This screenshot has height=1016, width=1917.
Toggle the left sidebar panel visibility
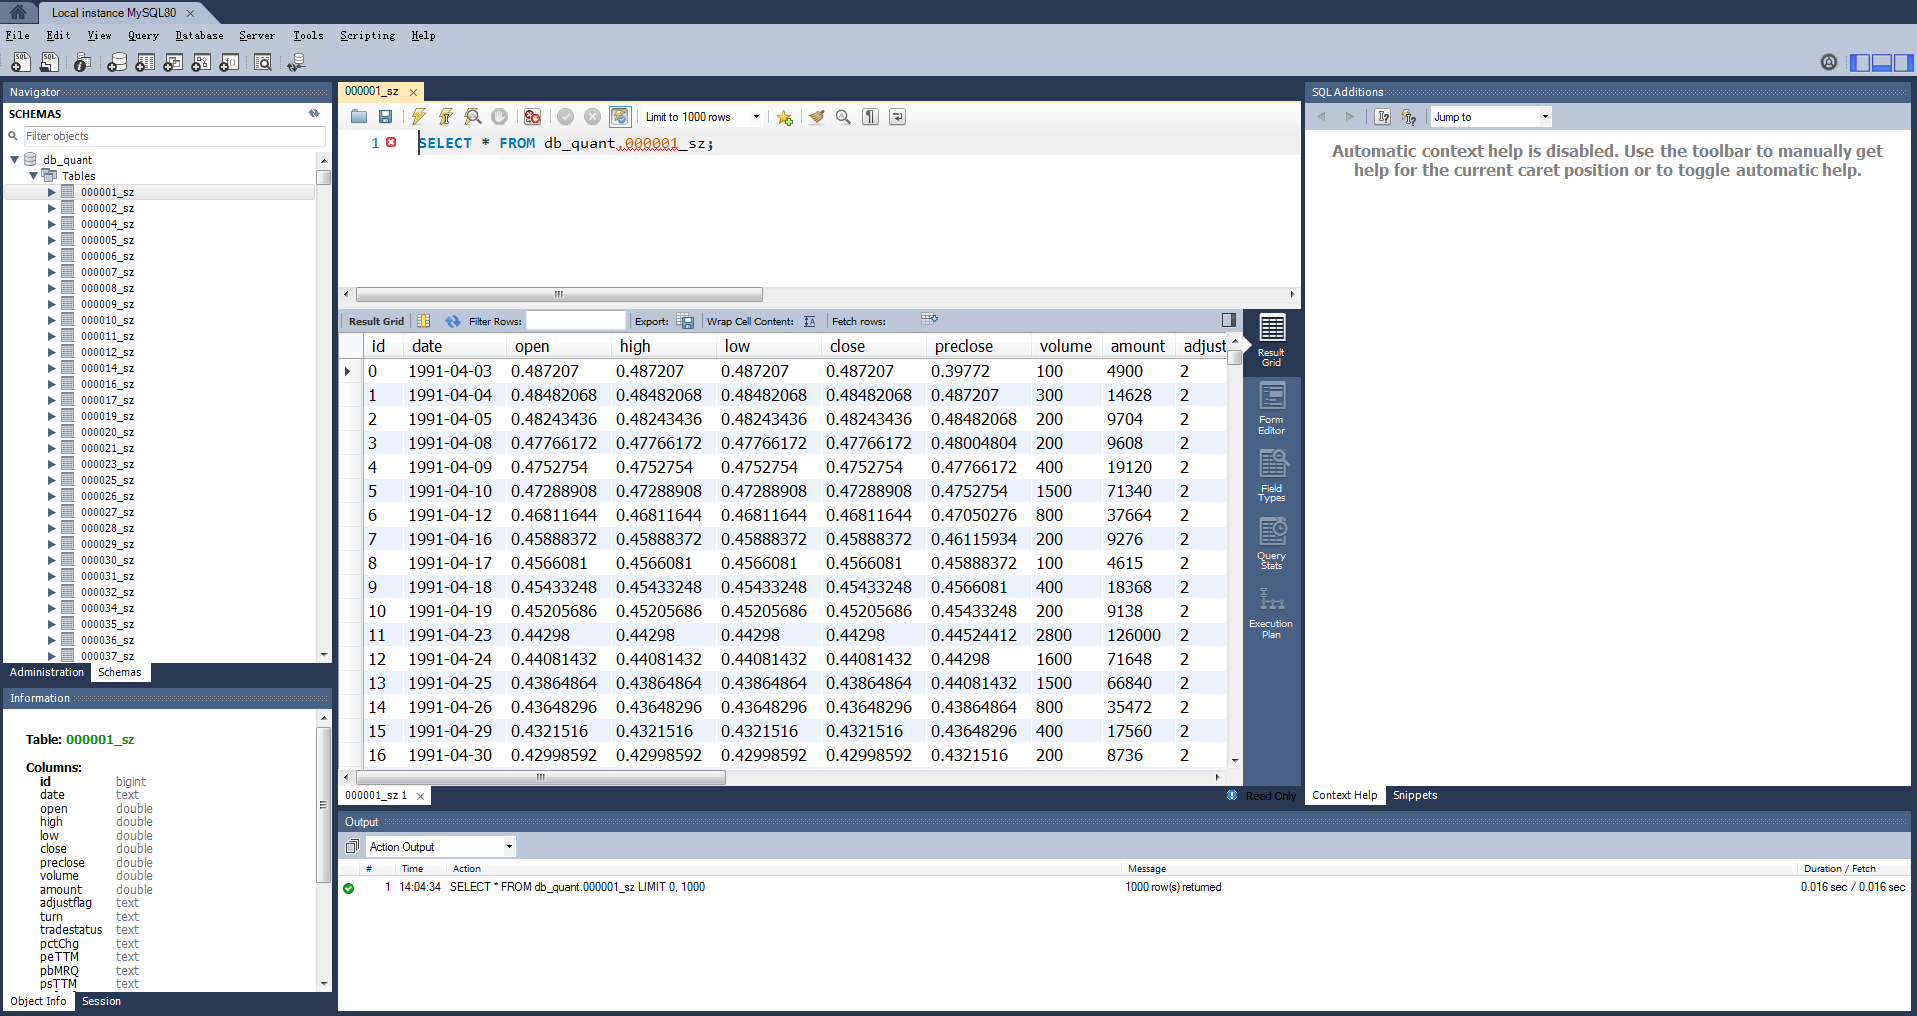click(1860, 62)
